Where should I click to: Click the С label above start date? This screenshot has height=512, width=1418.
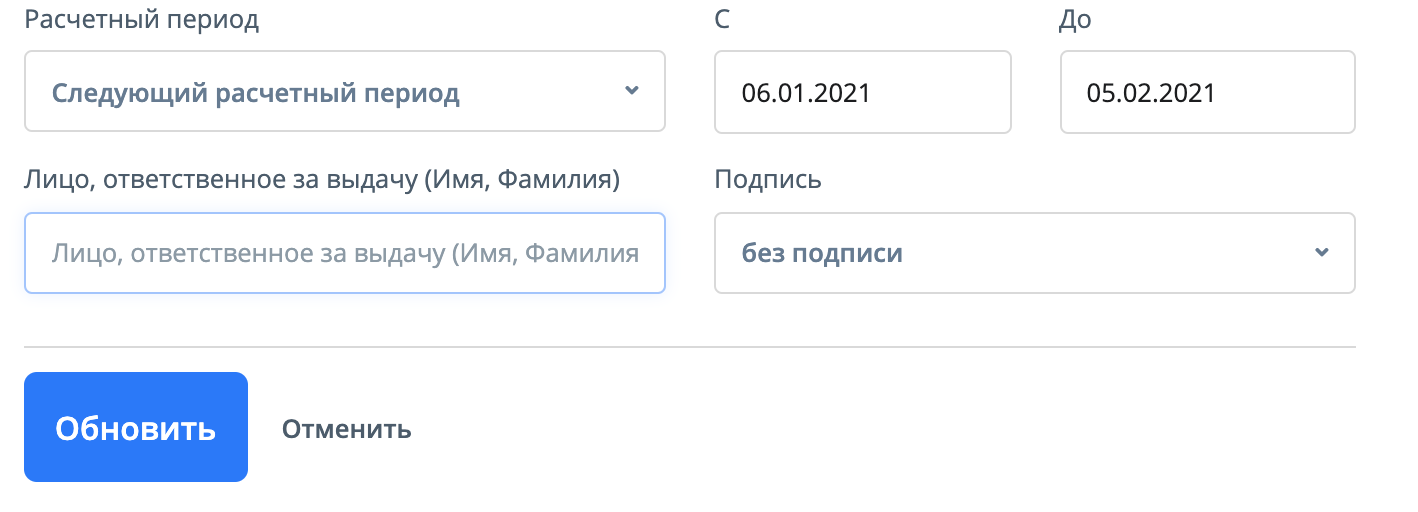pyautogui.click(x=723, y=20)
